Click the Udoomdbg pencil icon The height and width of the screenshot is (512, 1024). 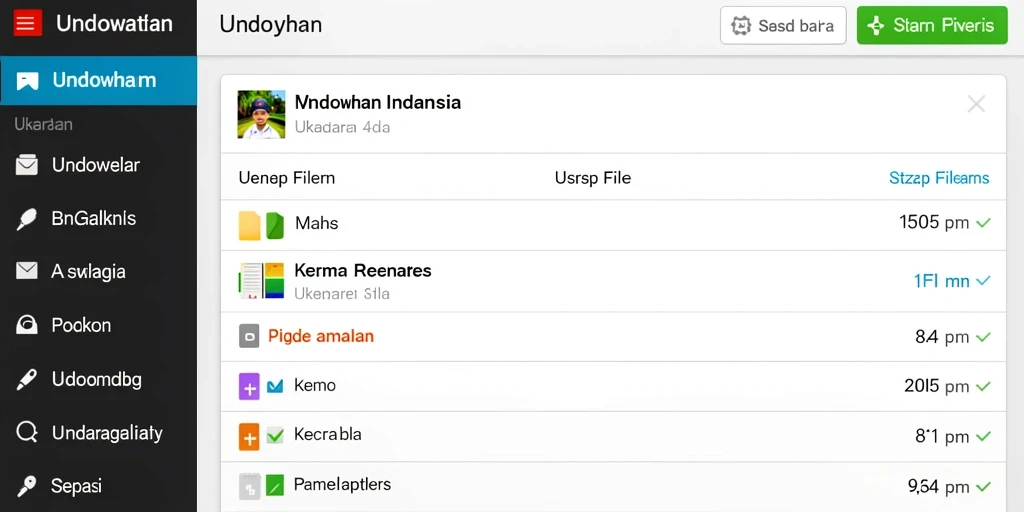(x=27, y=379)
